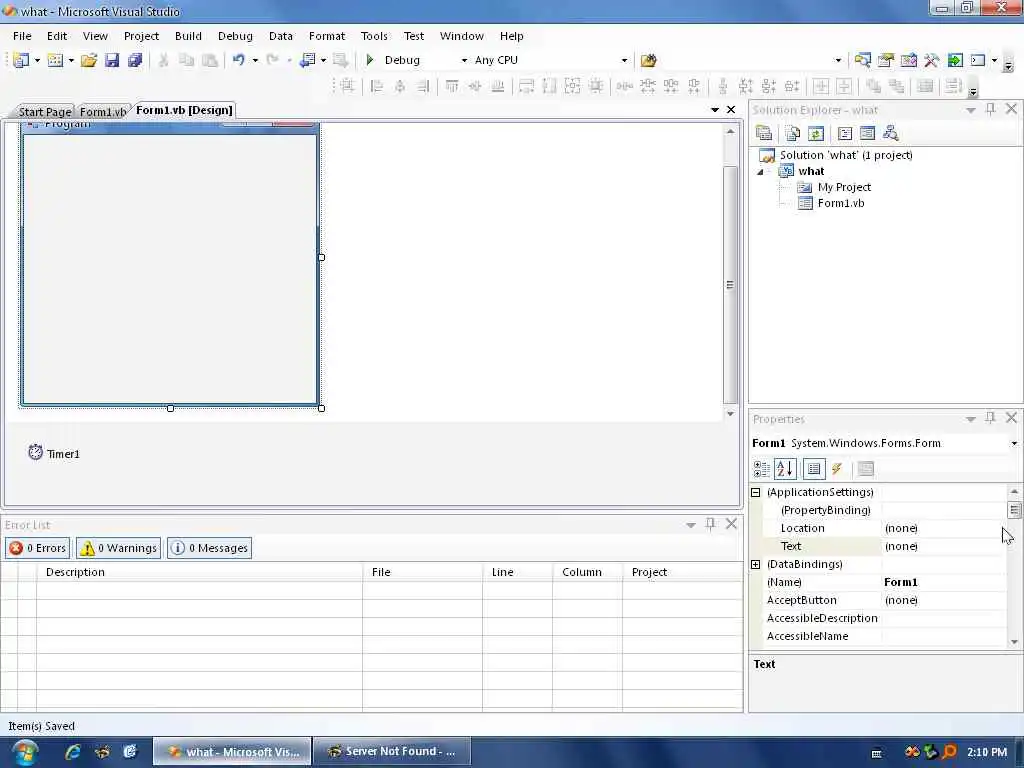Click the Find in Files binoculars-folder icon

[x=648, y=60]
